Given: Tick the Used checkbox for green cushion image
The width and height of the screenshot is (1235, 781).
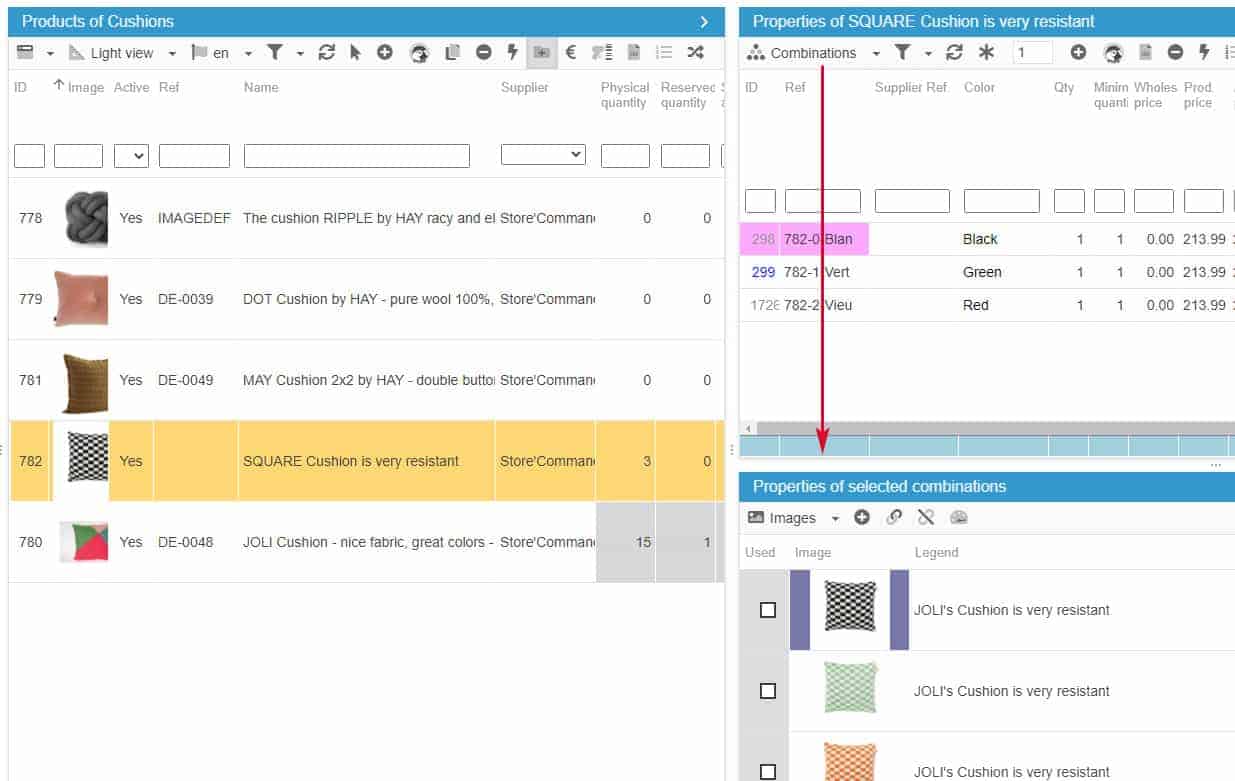Looking at the screenshot, I should pyautogui.click(x=768, y=691).
